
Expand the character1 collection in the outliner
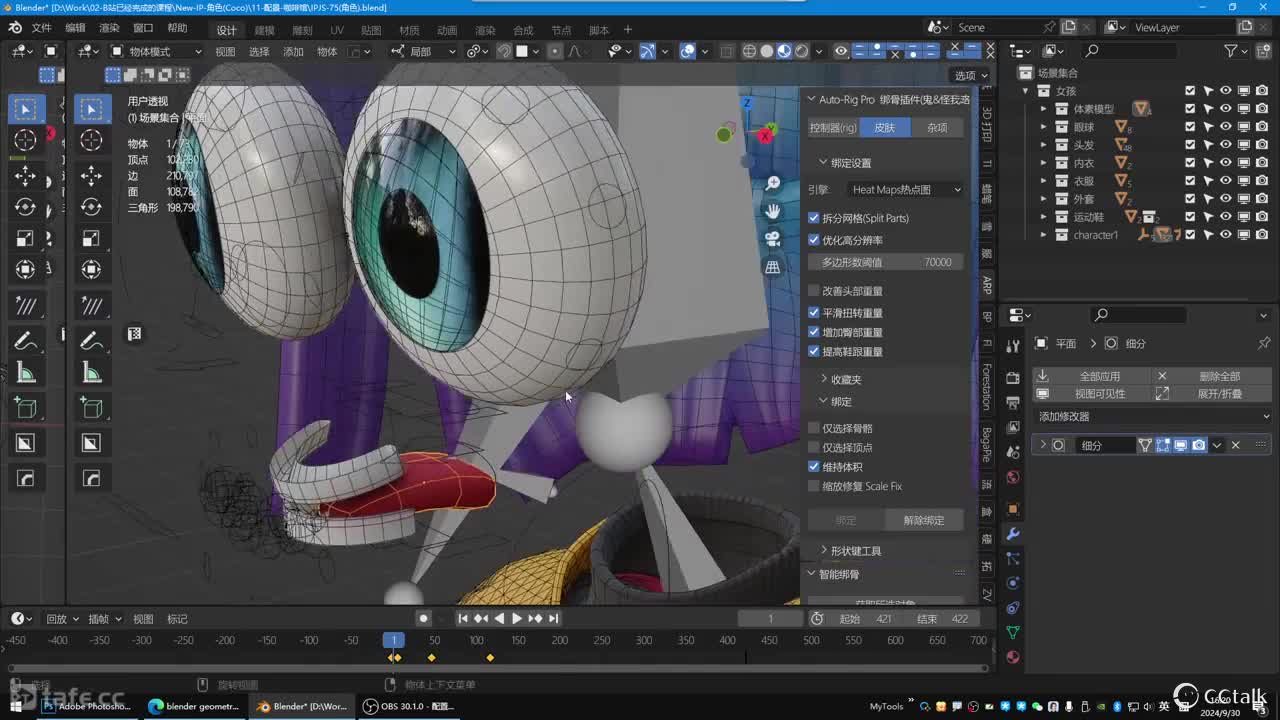point(1044,235)
